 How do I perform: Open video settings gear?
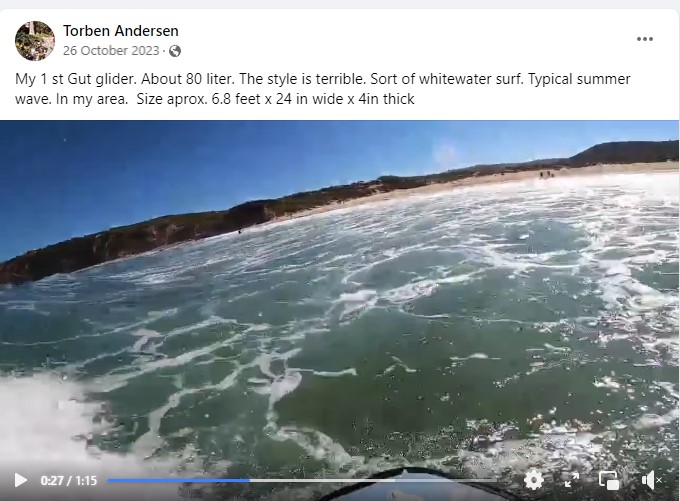[534, 480]
